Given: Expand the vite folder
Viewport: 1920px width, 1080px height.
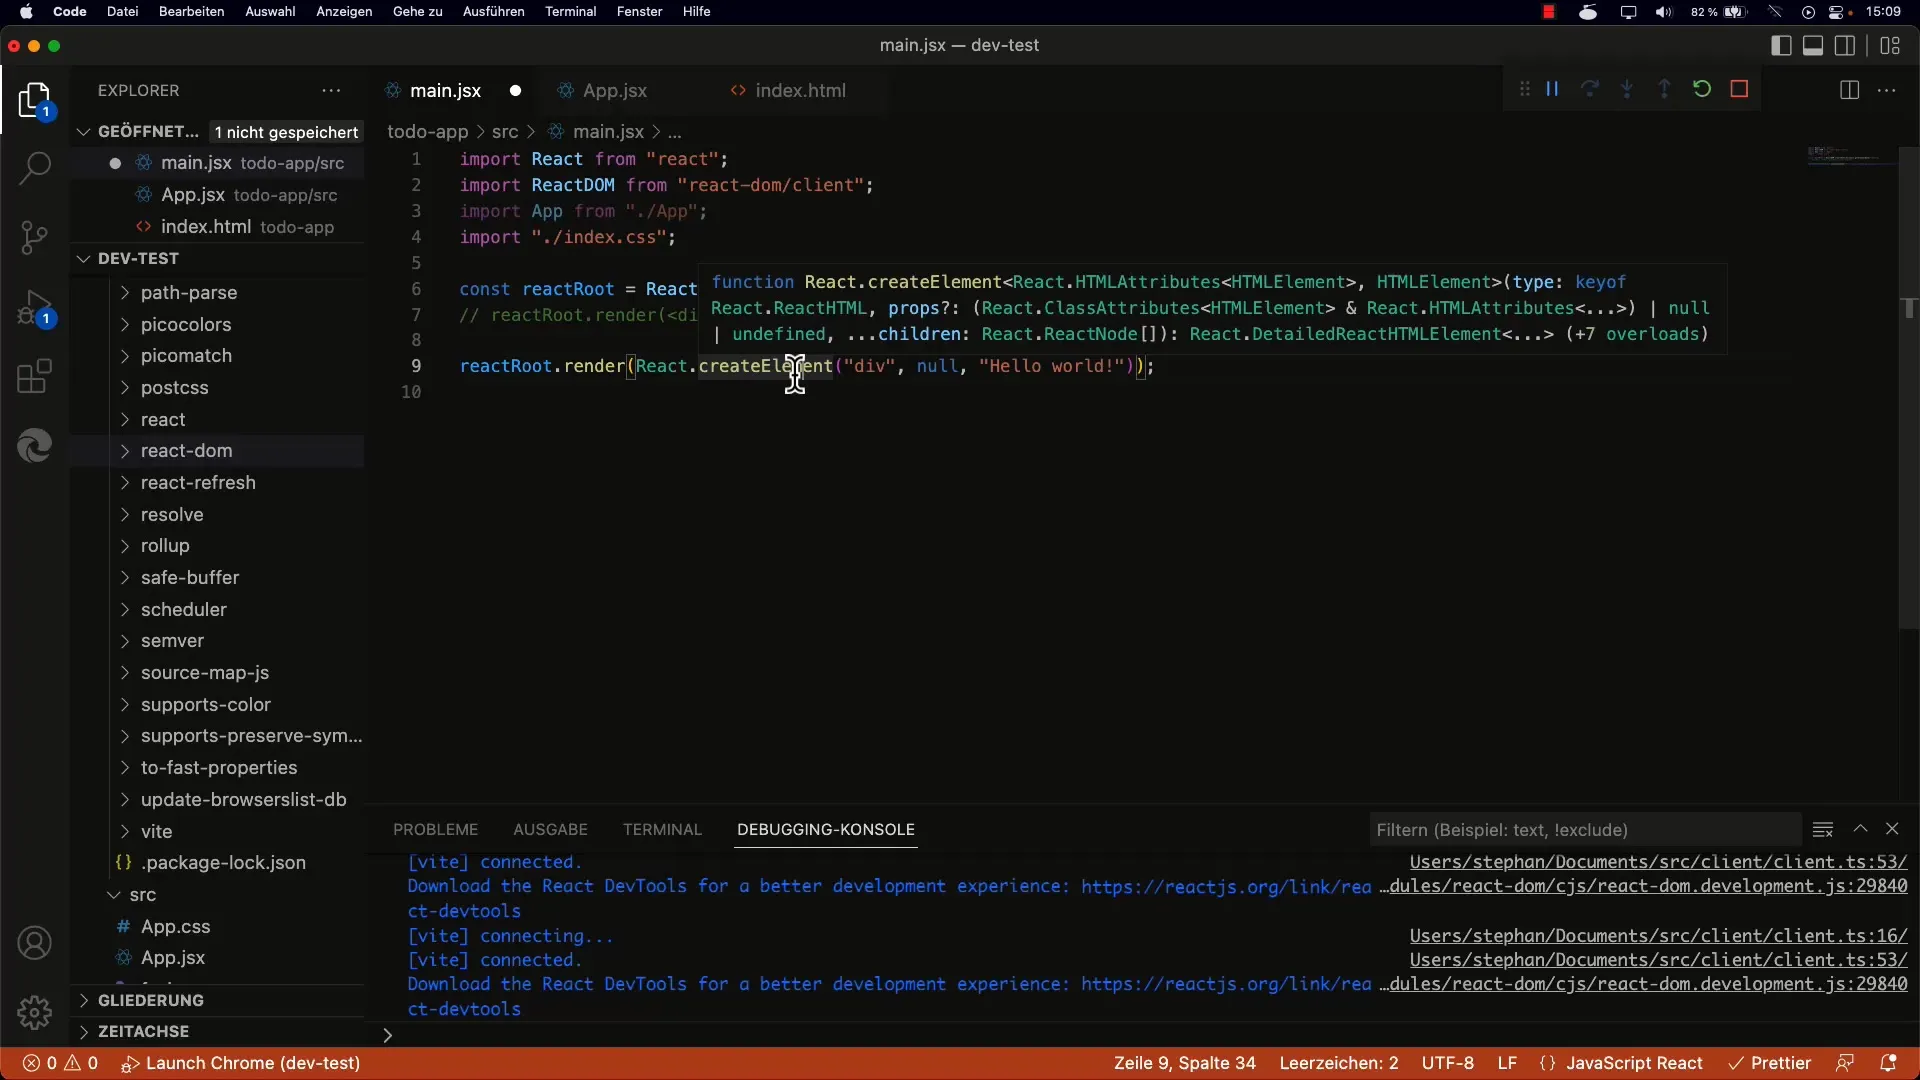Looking at the screenshot, I should (217, 831).
